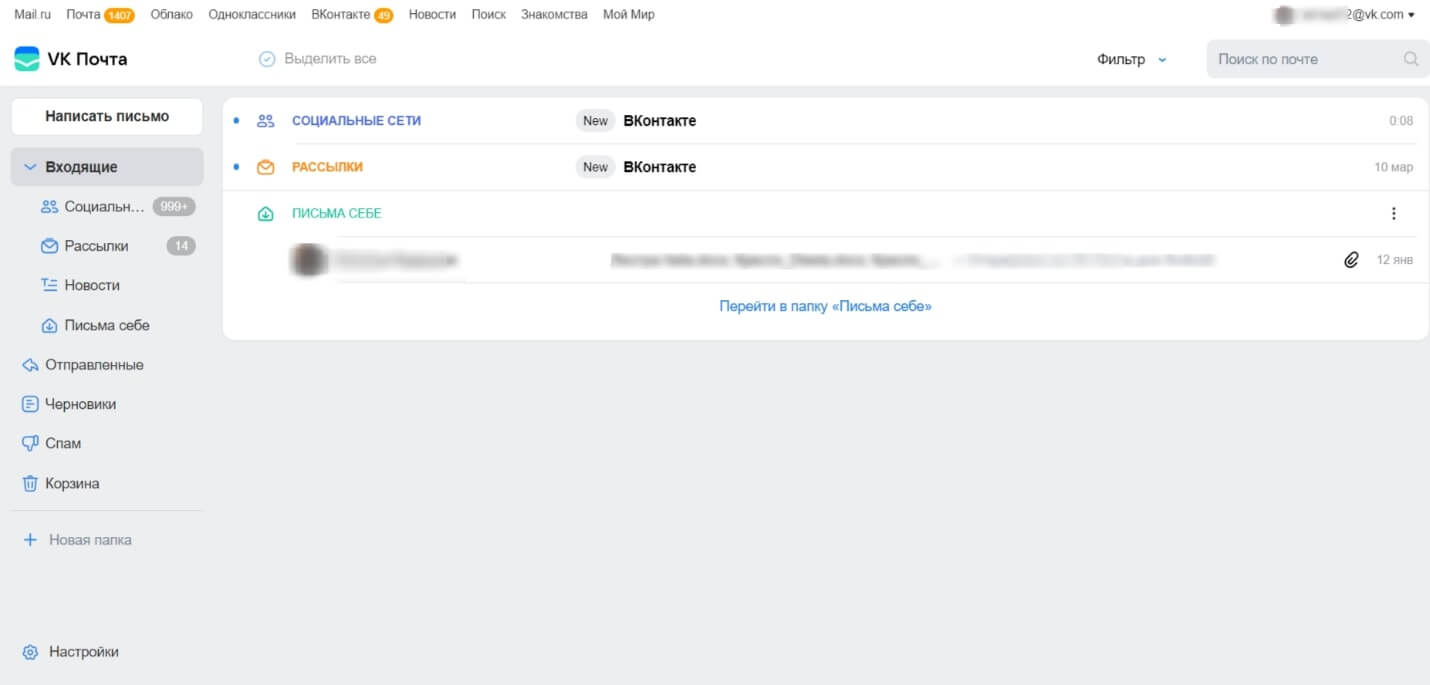Image resolution: width=1430 pixels, height=685 pixels.
Task: Click the Написать письмо button
Action: click(107, 116)
